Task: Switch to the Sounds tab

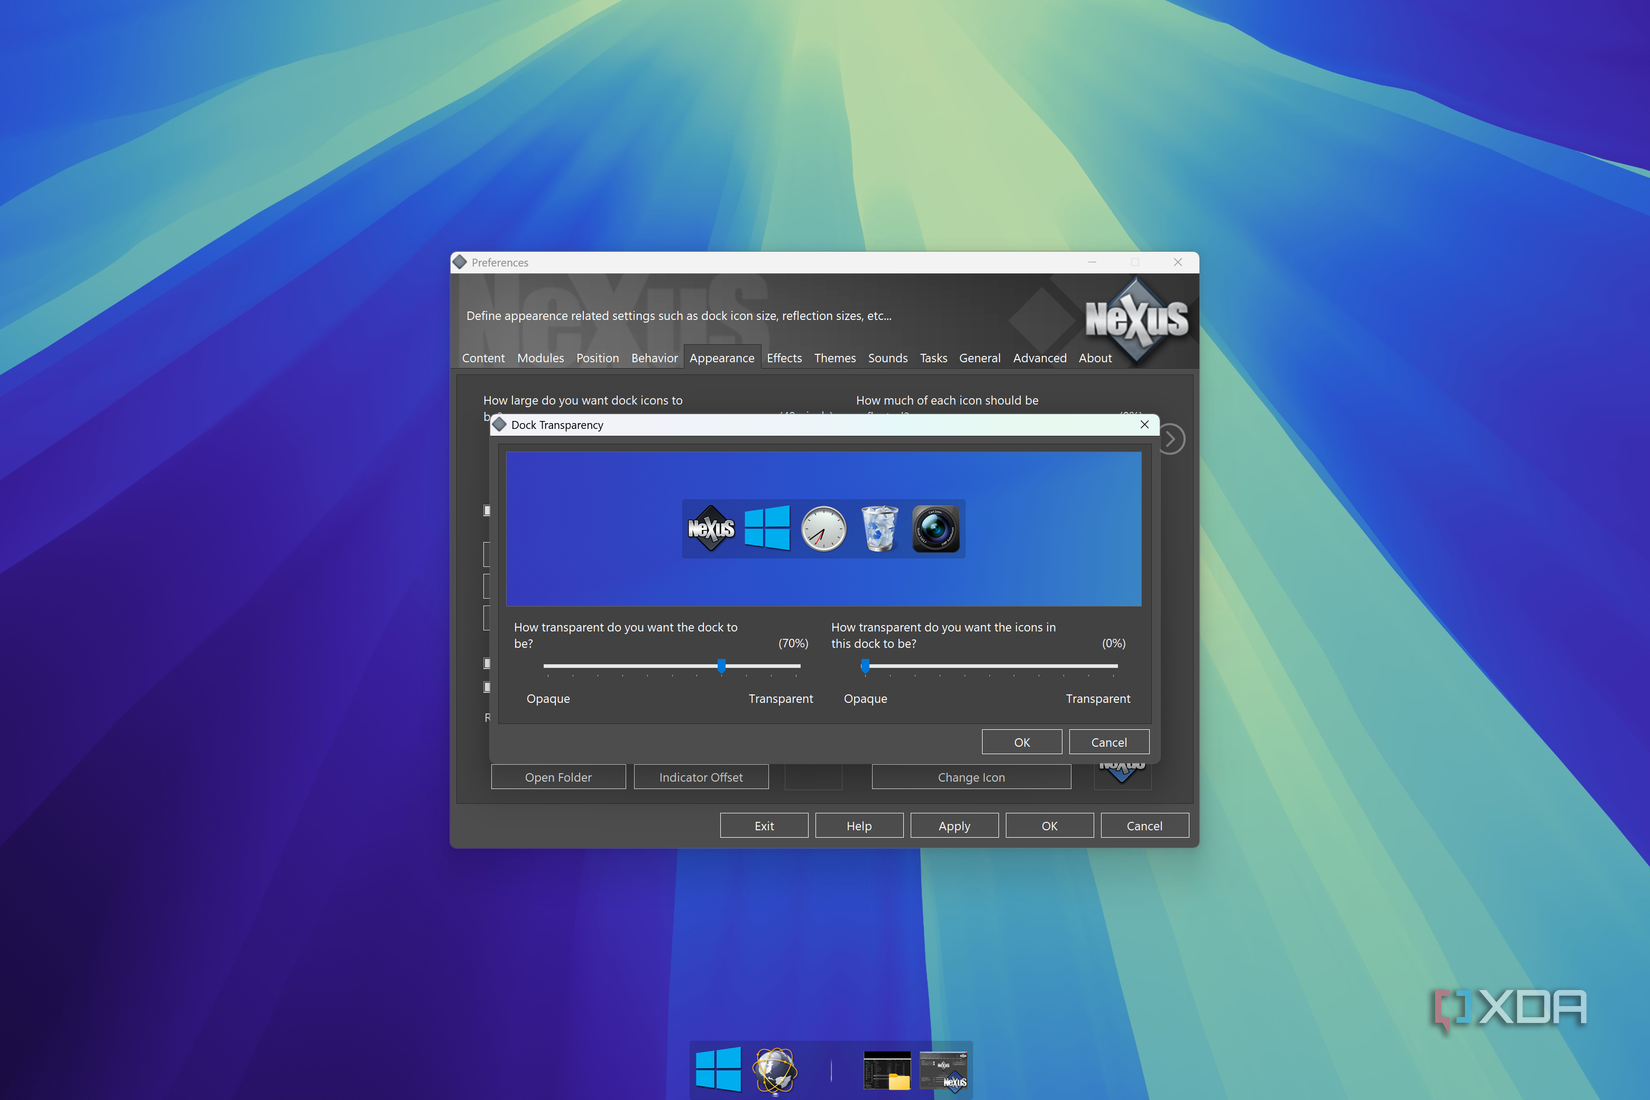Action: (x=887, y=358)
